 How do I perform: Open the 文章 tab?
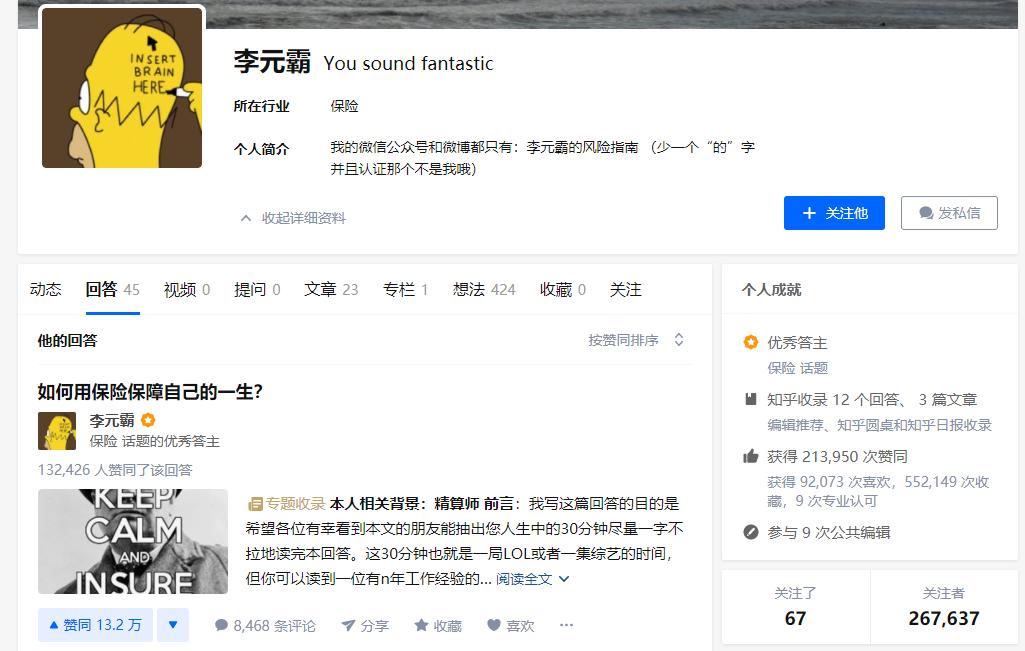[319, 289]
